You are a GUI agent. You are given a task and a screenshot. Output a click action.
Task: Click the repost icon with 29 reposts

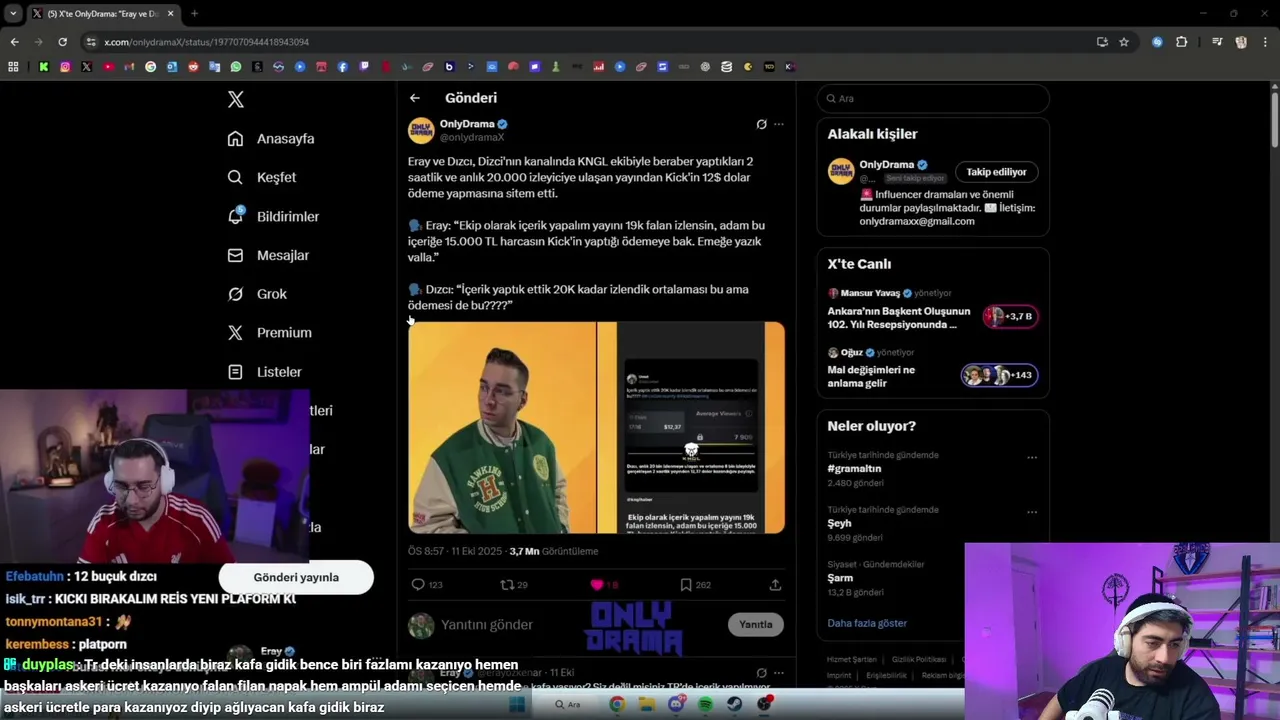pyautogui.click(x=506, y=584)
